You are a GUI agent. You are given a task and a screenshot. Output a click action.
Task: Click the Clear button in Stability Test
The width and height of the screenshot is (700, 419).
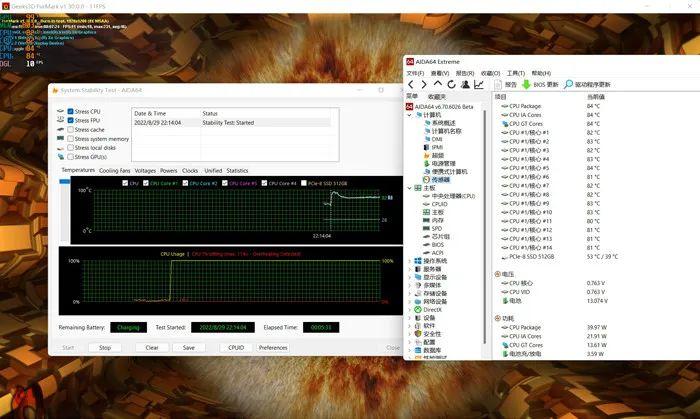point(152,348)
